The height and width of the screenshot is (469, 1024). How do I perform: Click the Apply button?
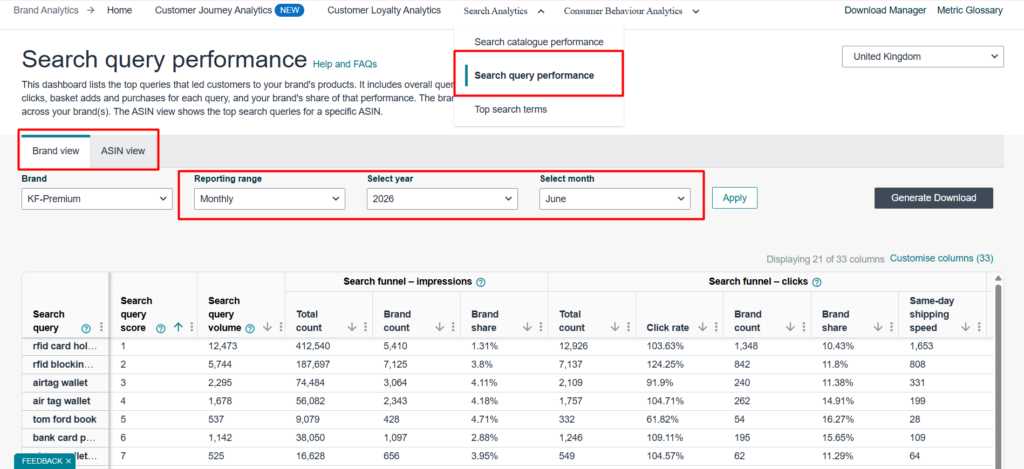735,198
